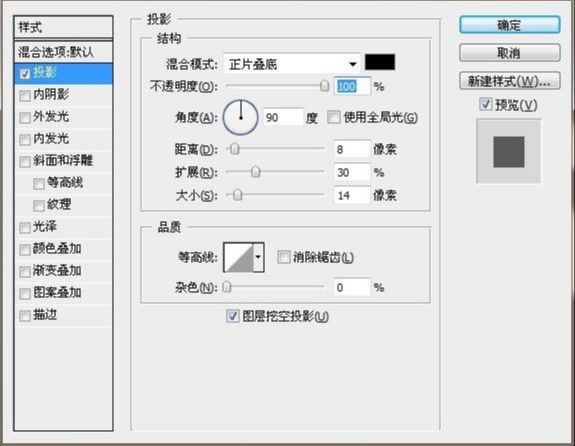The height and width of the screenshot is (446, 575).
Task: Click 新建样式(W)... button
Action: coord(509,81)
